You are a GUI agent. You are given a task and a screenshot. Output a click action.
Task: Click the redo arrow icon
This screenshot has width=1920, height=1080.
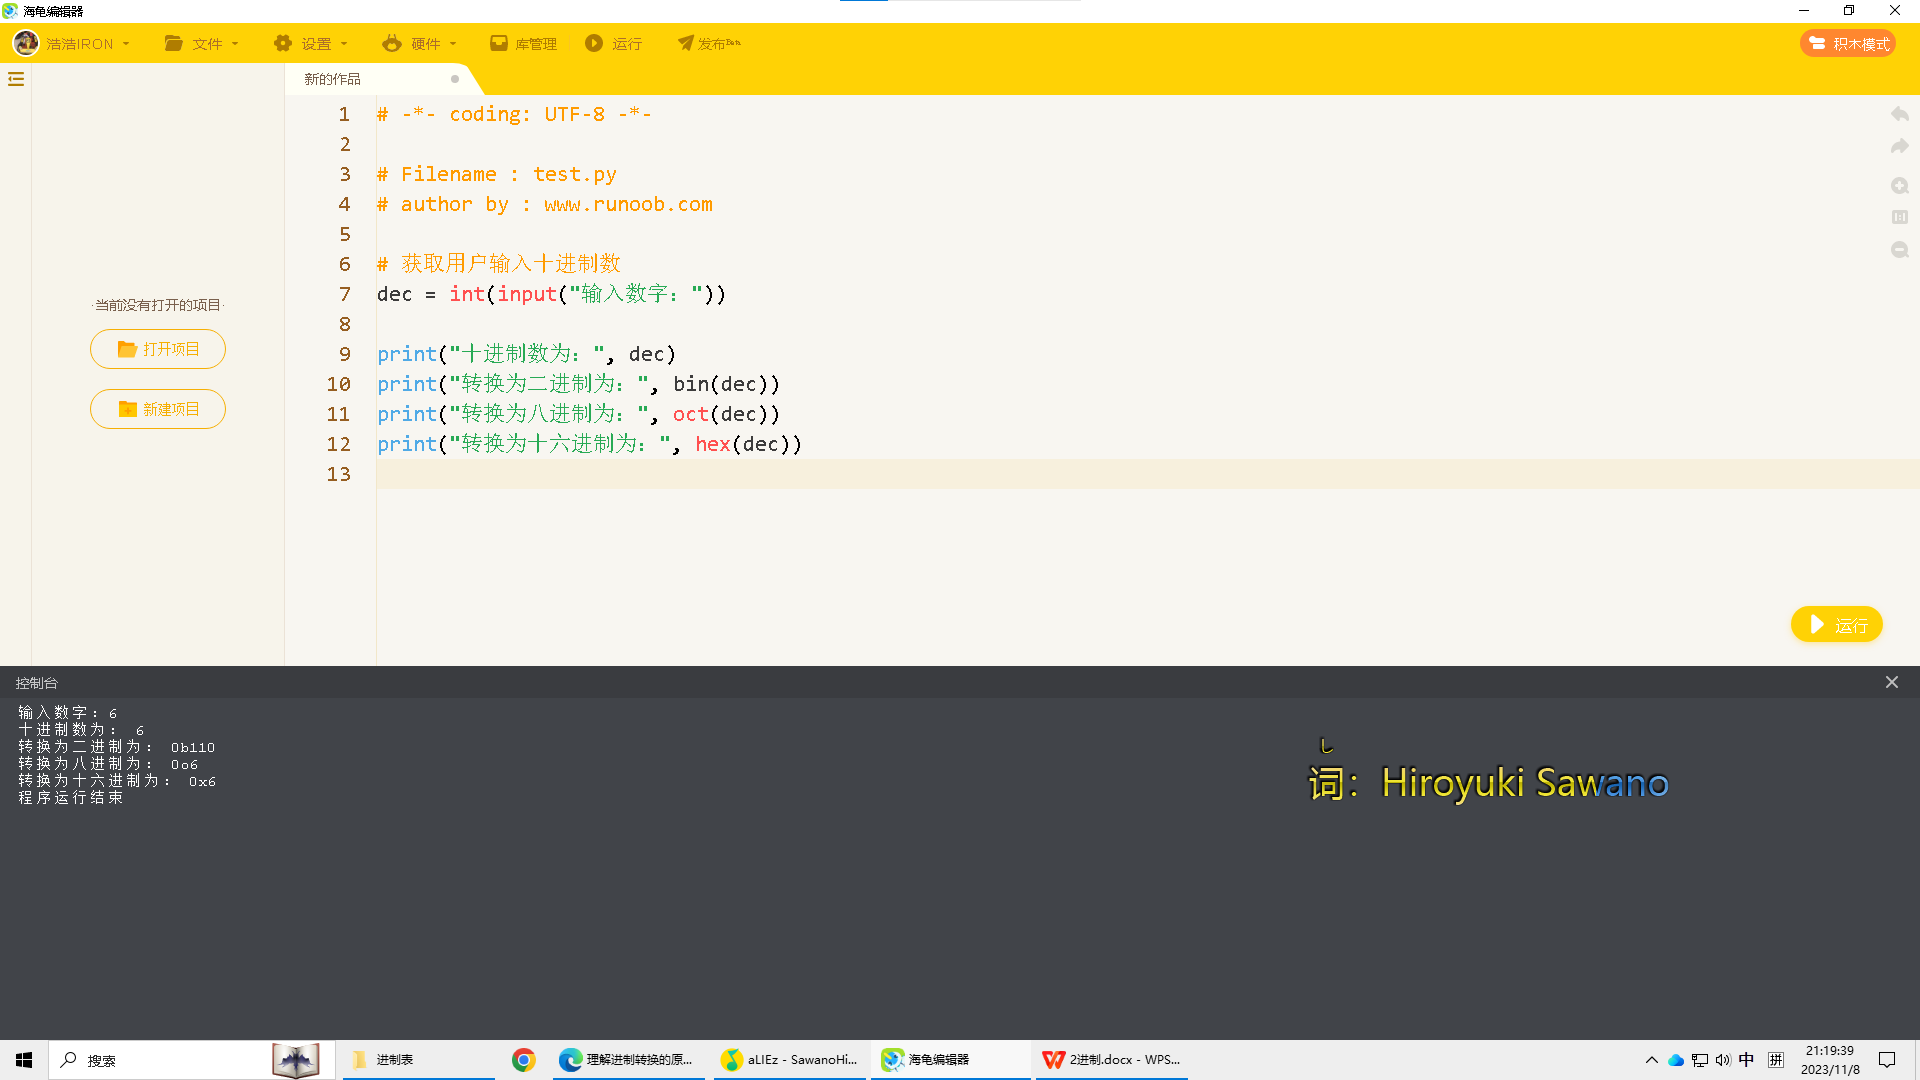point(1899,147)
